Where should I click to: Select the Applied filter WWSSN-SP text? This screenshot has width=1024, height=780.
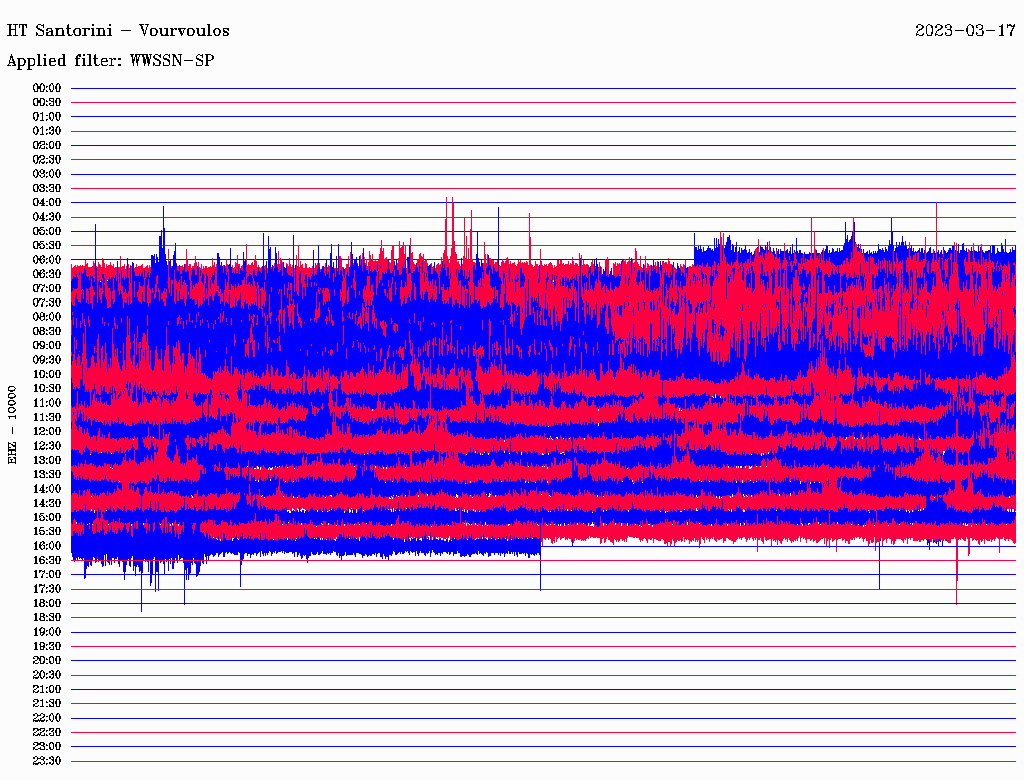pos(110,61)
